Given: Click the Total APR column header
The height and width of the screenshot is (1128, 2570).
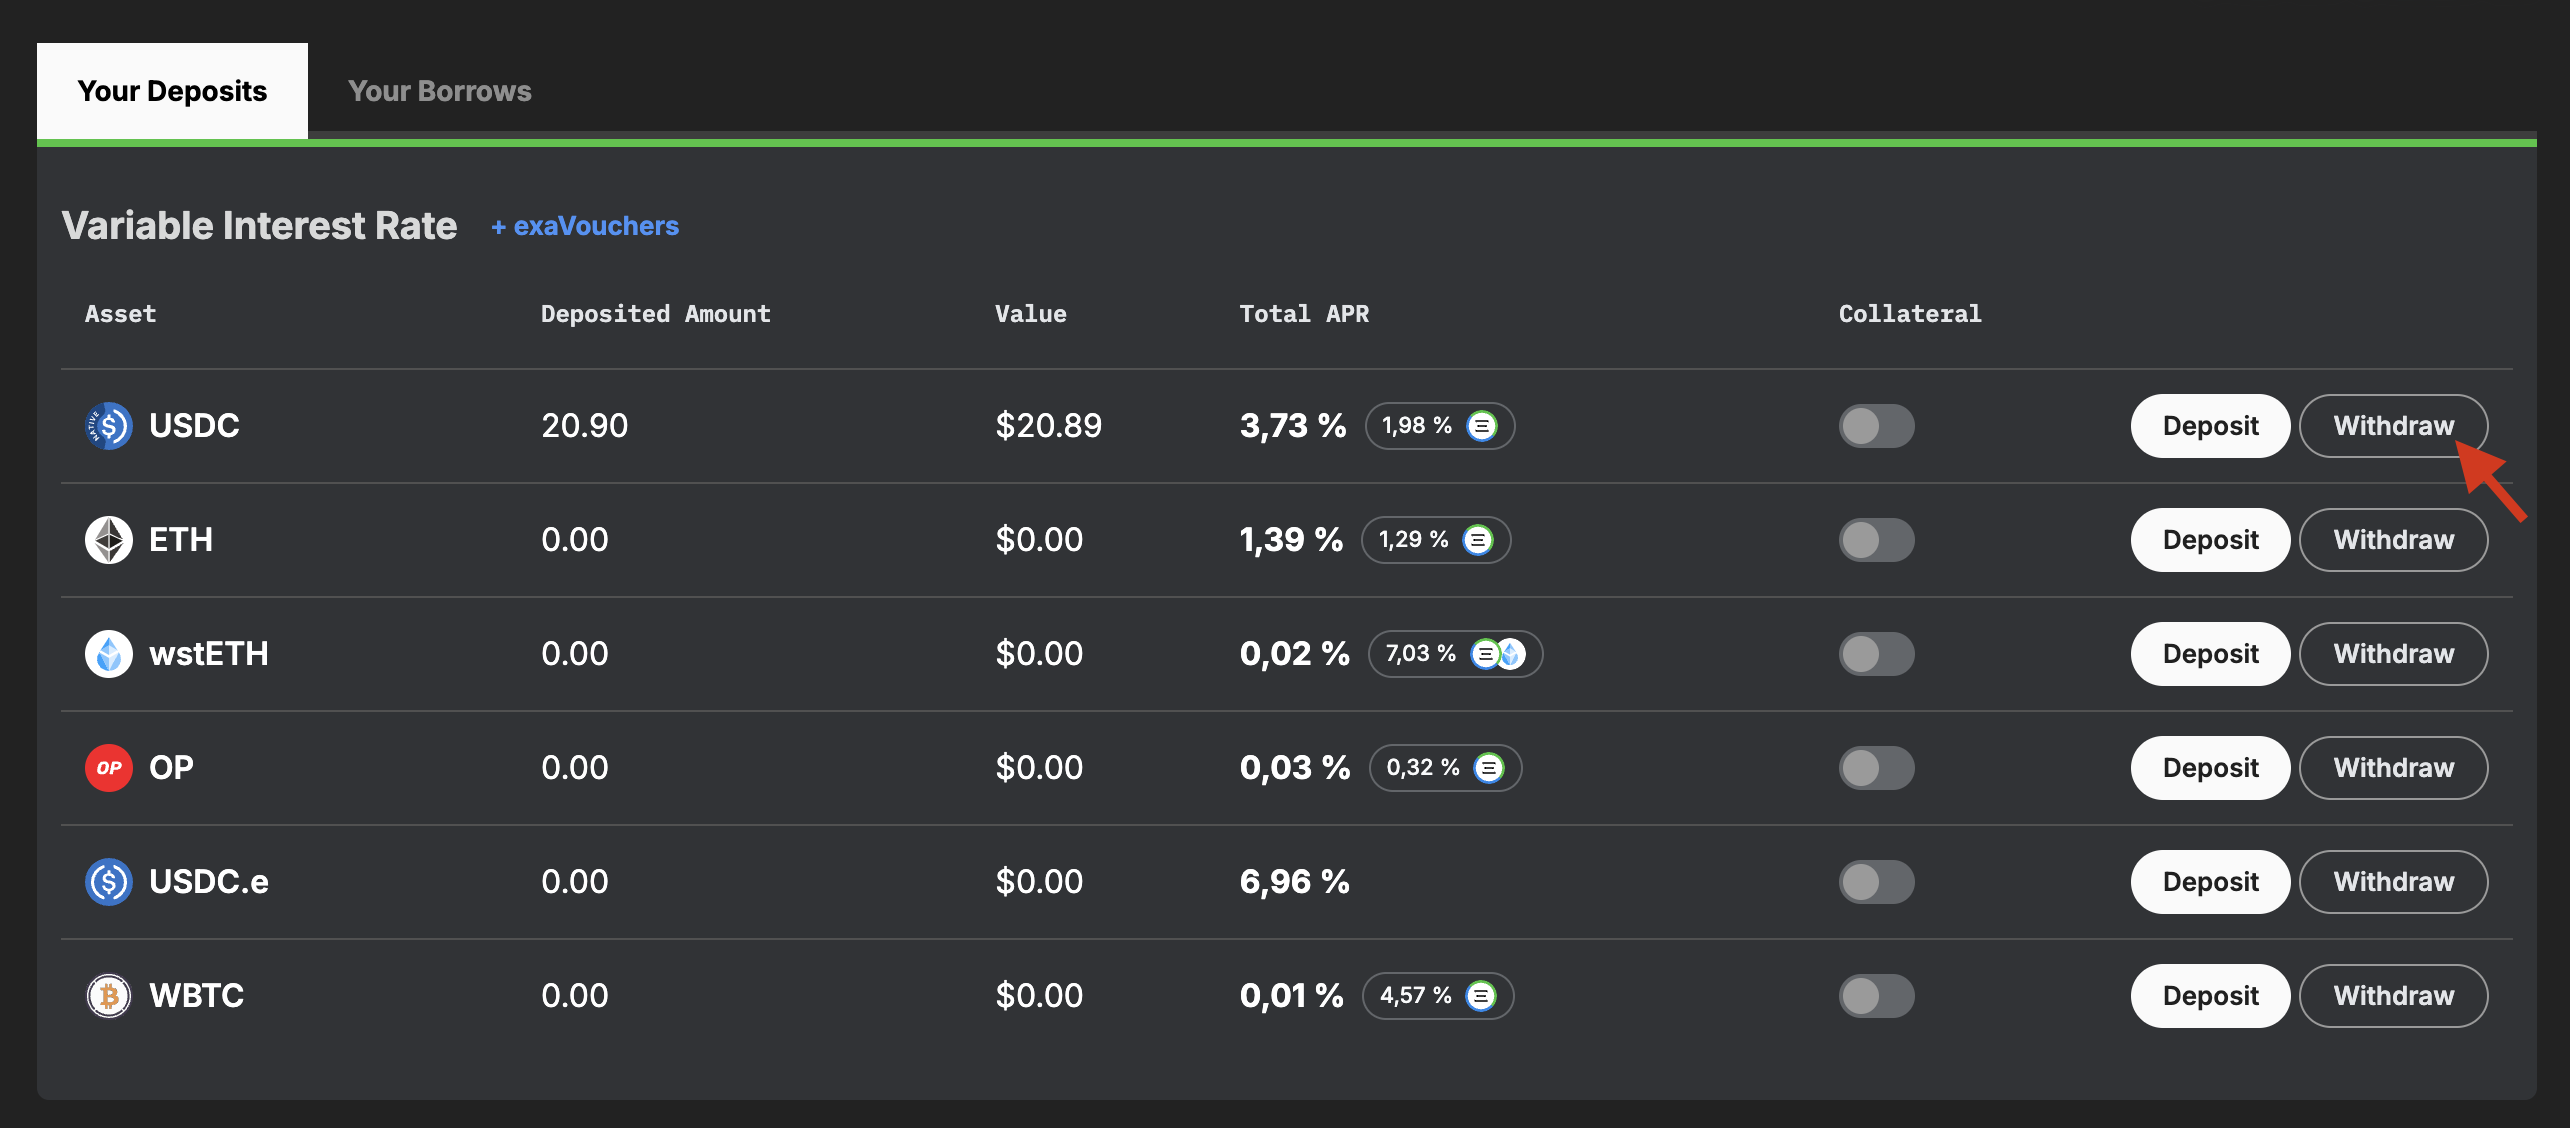Looking at the screenshot, I should (1303, 314).
